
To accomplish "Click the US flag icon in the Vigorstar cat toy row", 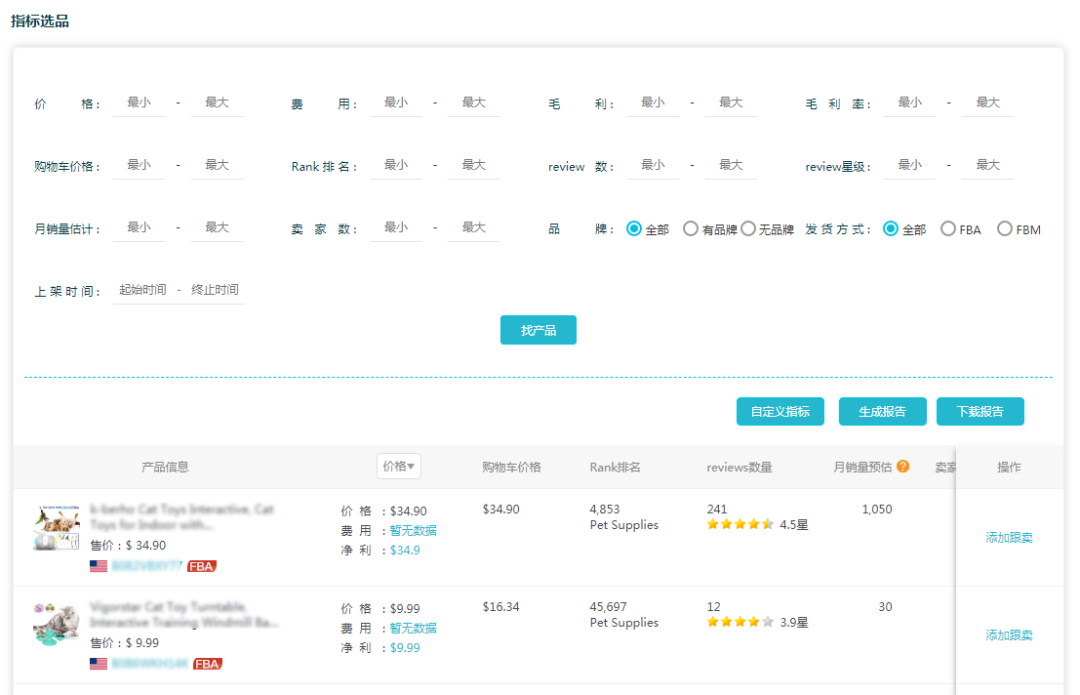I will 98,664.
